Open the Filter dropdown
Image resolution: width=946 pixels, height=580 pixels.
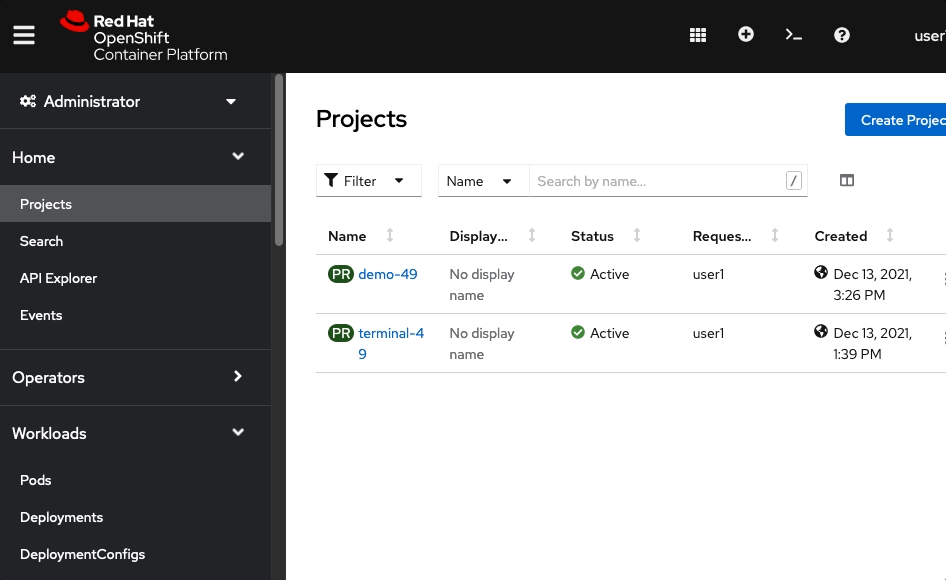[369, 180]
